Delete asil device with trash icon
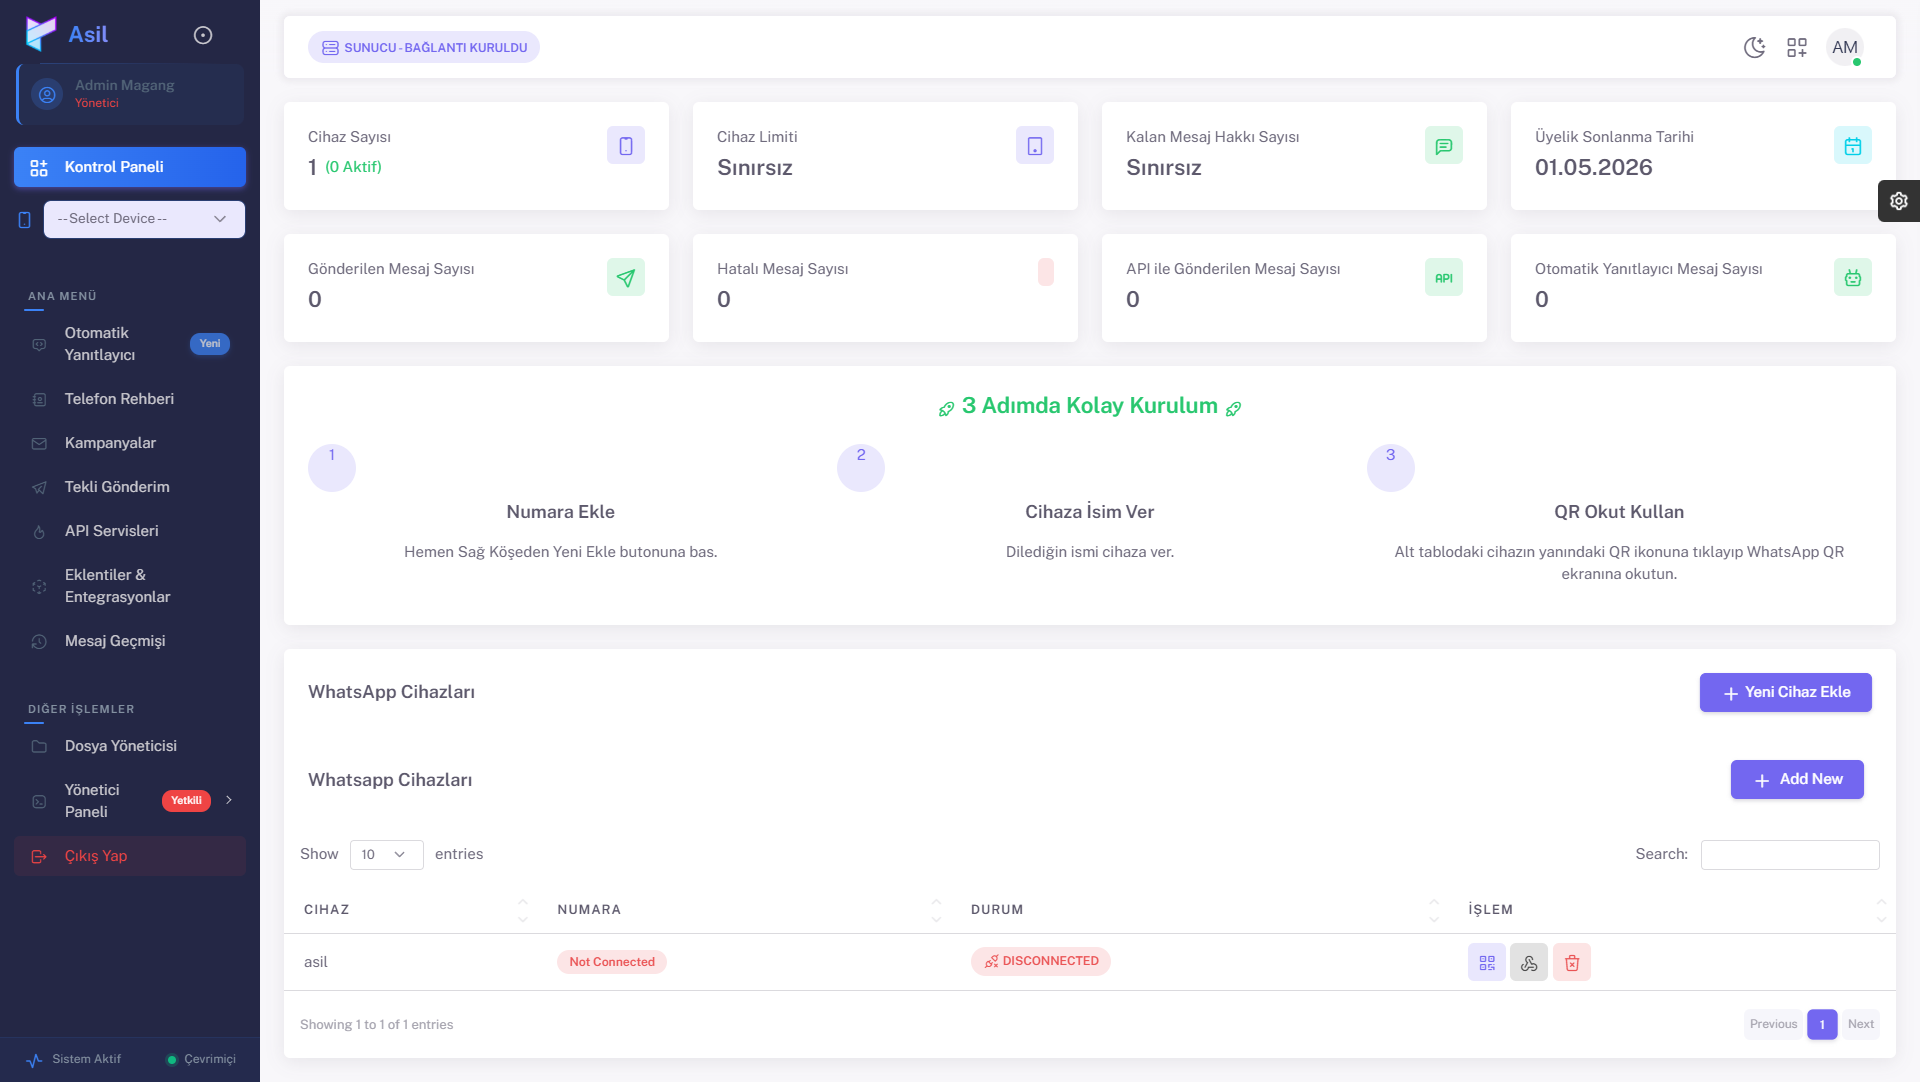Viewport: 1920px width, 1082px height. click(x=1572, y=963)
